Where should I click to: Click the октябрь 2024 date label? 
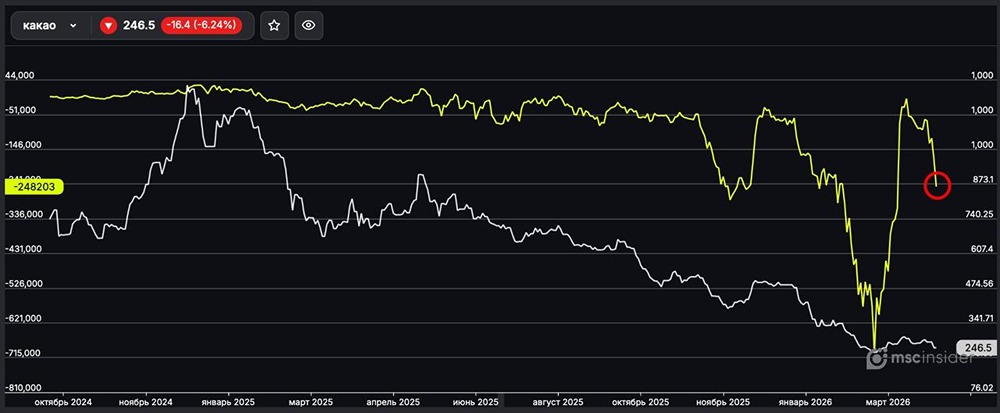pyautogui.click(x=63, y=401)
